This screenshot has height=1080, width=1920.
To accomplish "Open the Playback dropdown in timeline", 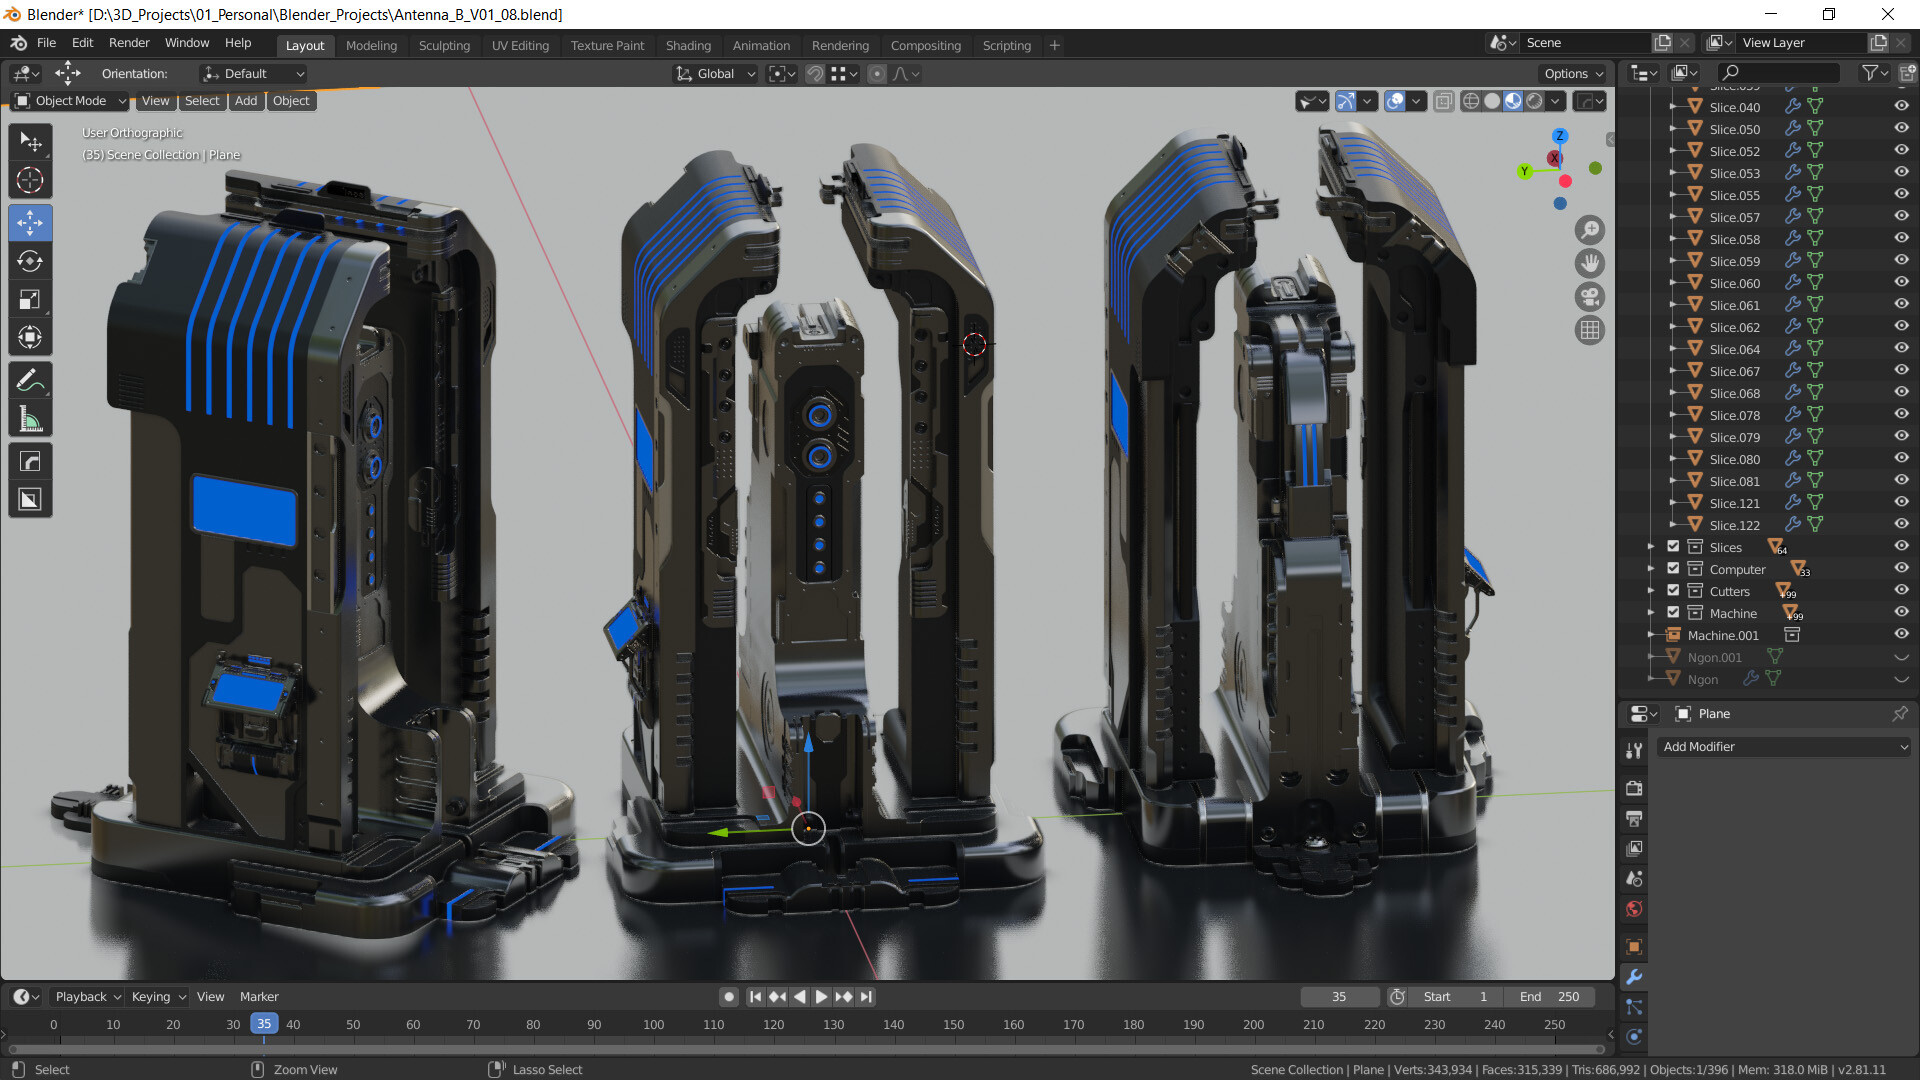I will point(88,997).
